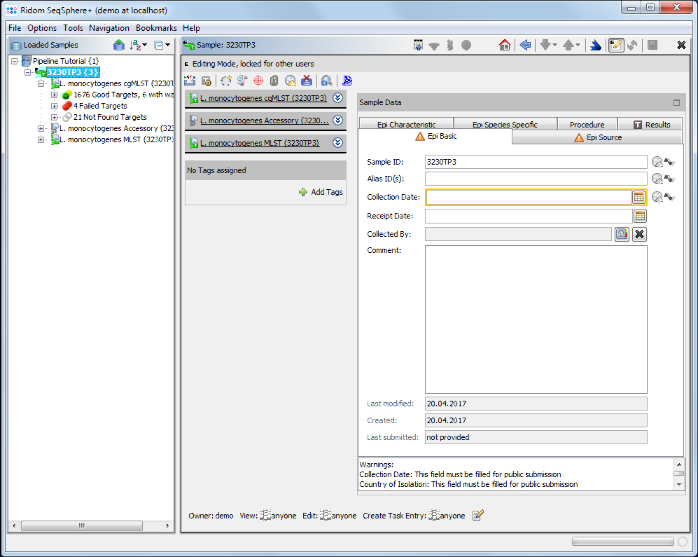The image size is (698, 557).
Task: Open the Options menu
Action: tap(42, 28)
